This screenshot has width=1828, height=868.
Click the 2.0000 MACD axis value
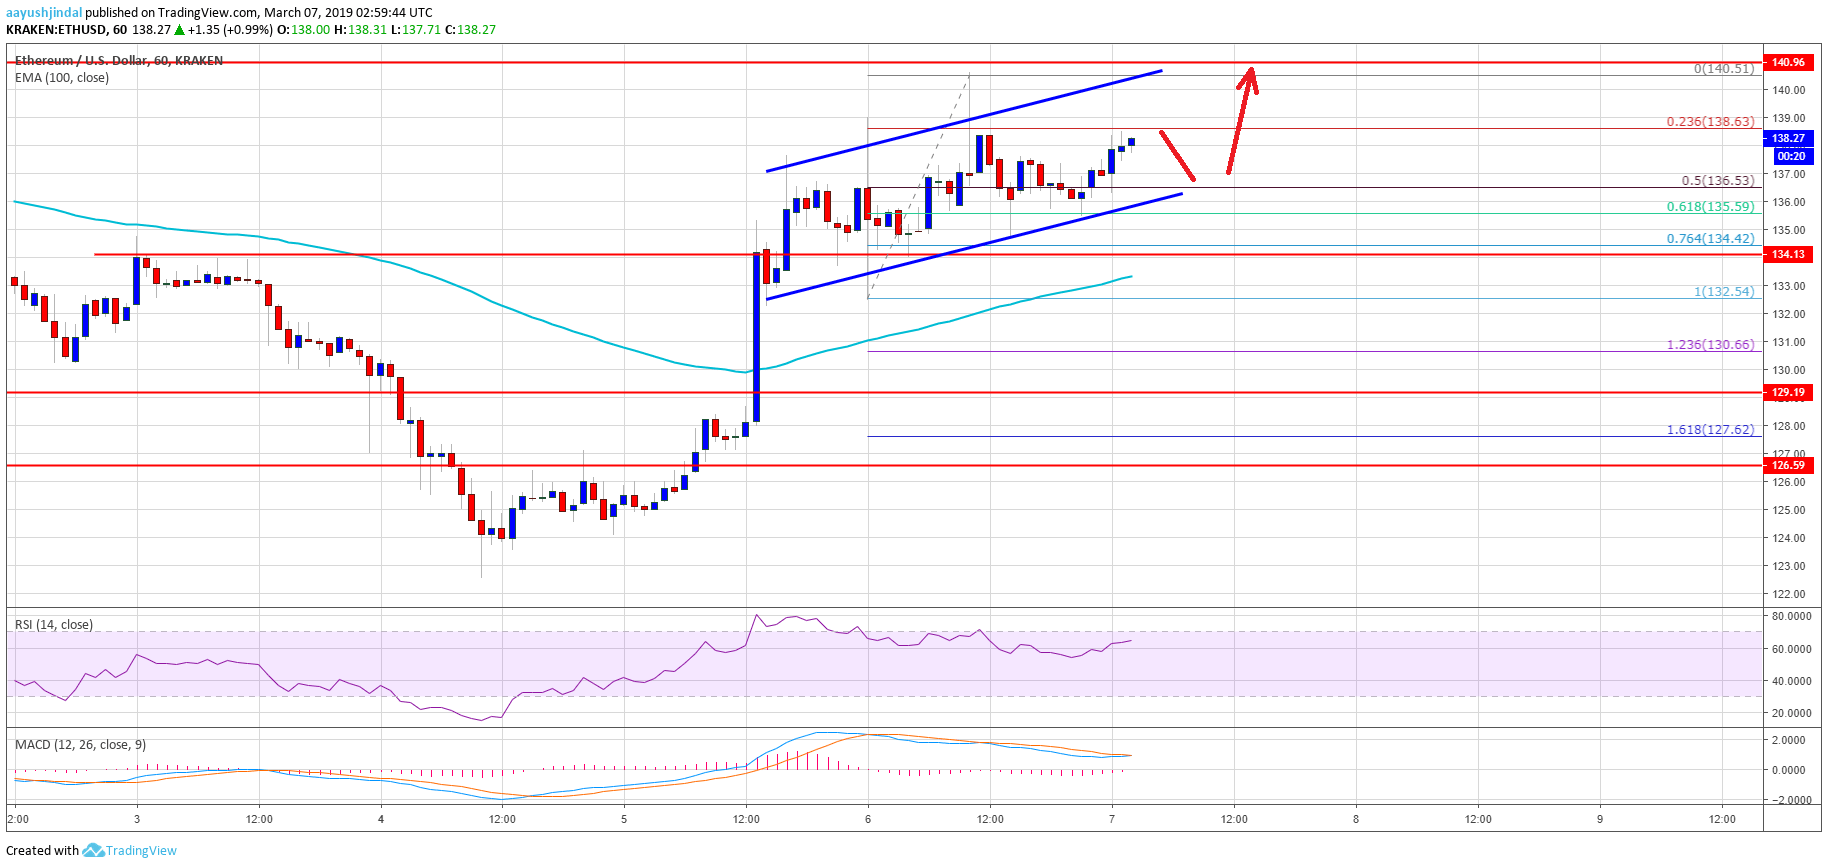pyautogui.click(x=1791, y=740)
